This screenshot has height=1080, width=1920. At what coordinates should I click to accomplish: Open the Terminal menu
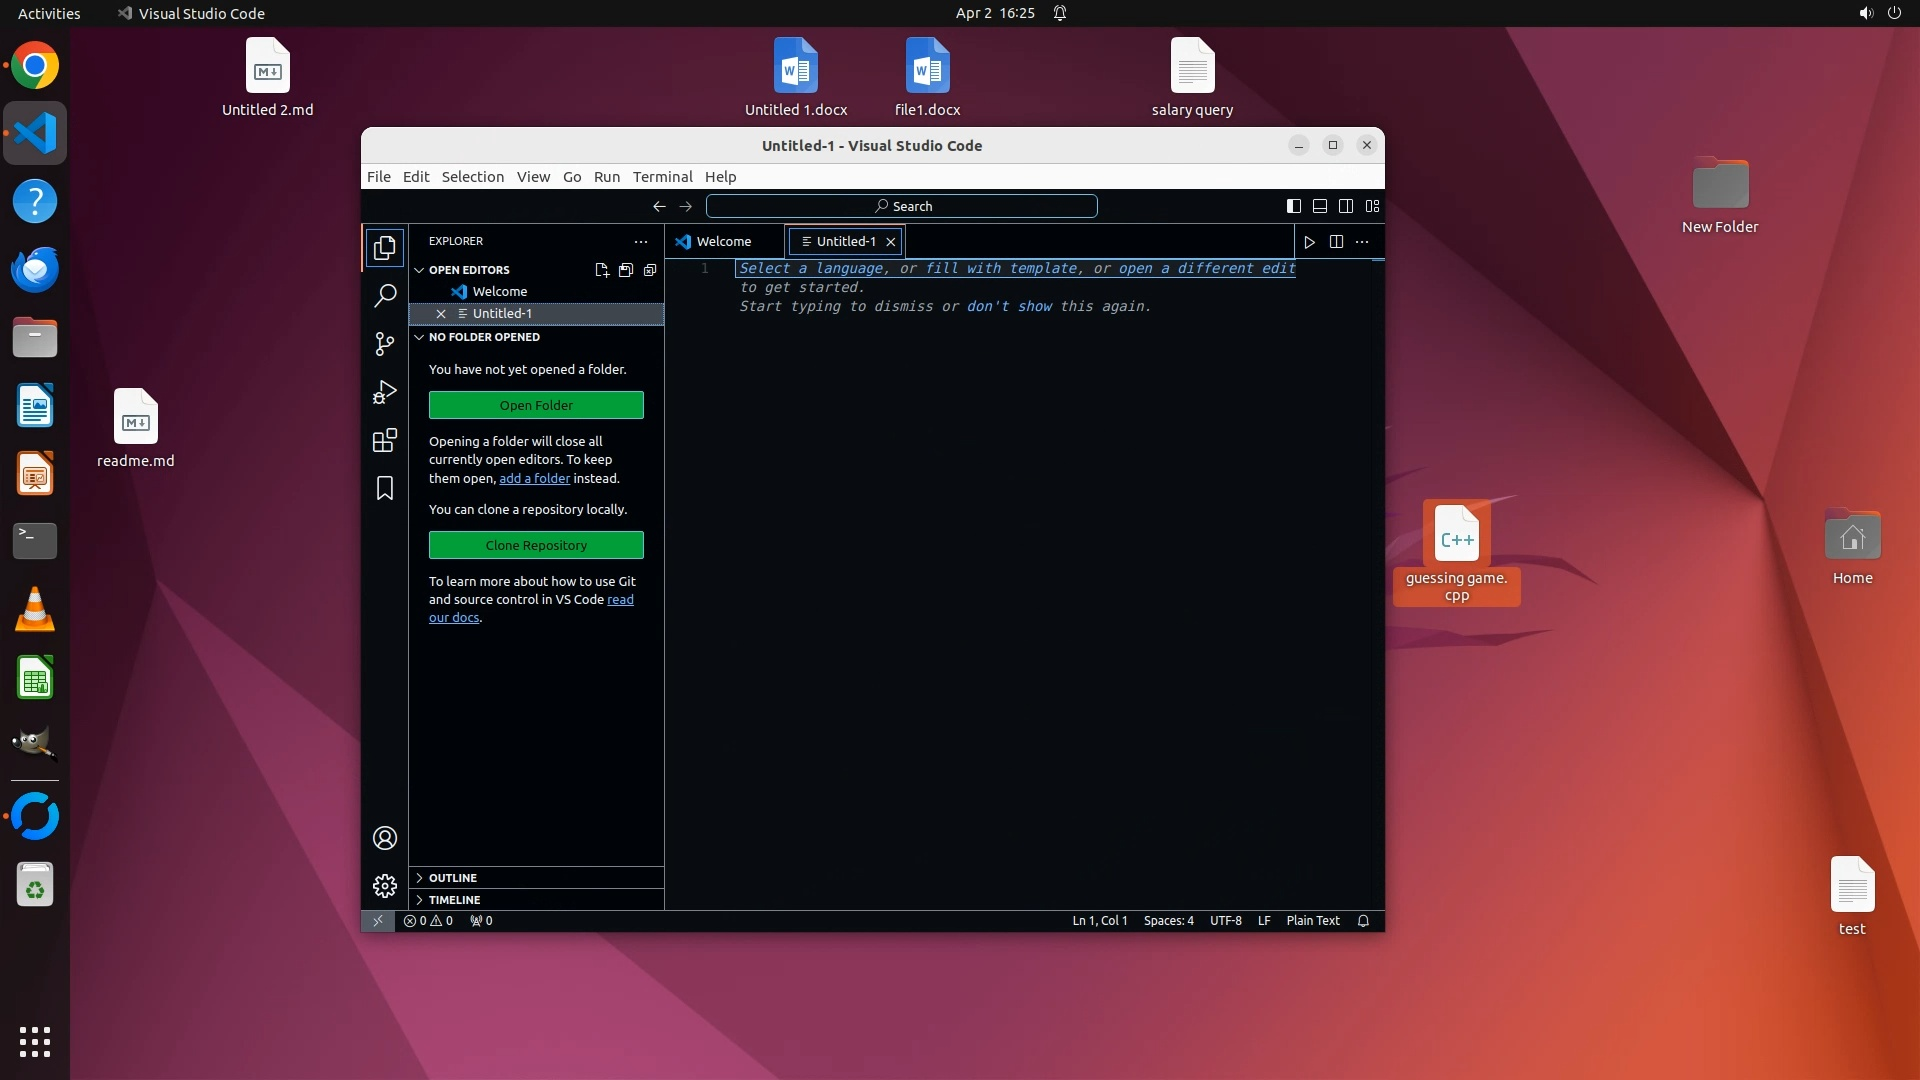click(662, 177)
